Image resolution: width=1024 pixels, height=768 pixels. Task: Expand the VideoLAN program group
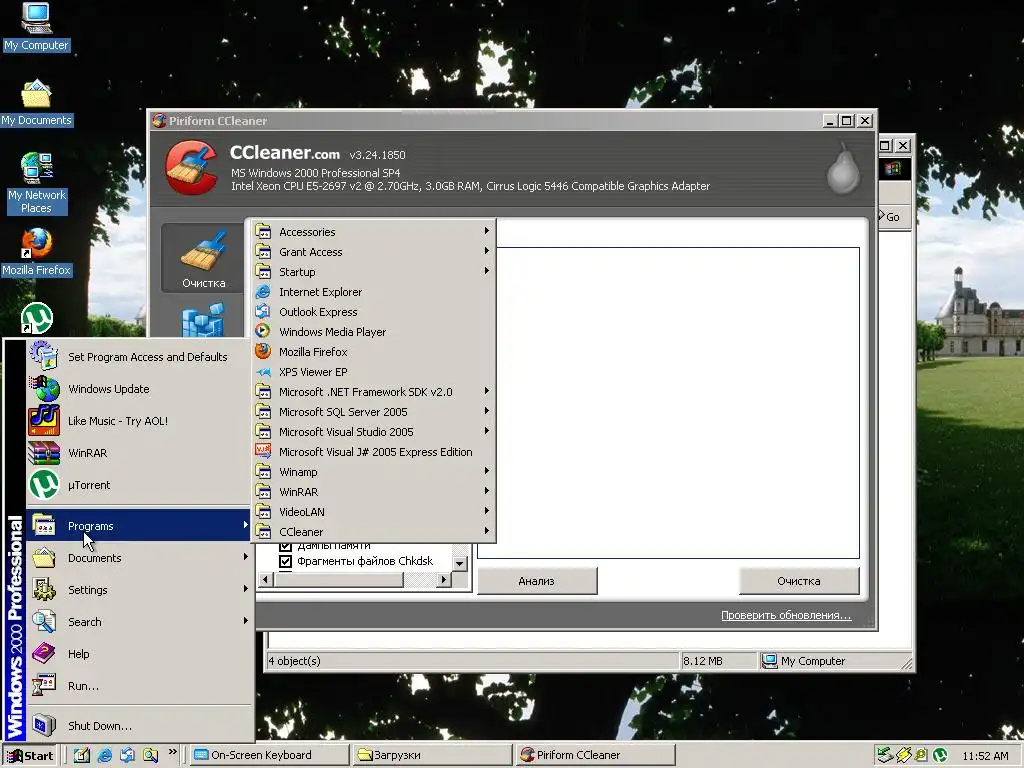(x=373, y=512)
